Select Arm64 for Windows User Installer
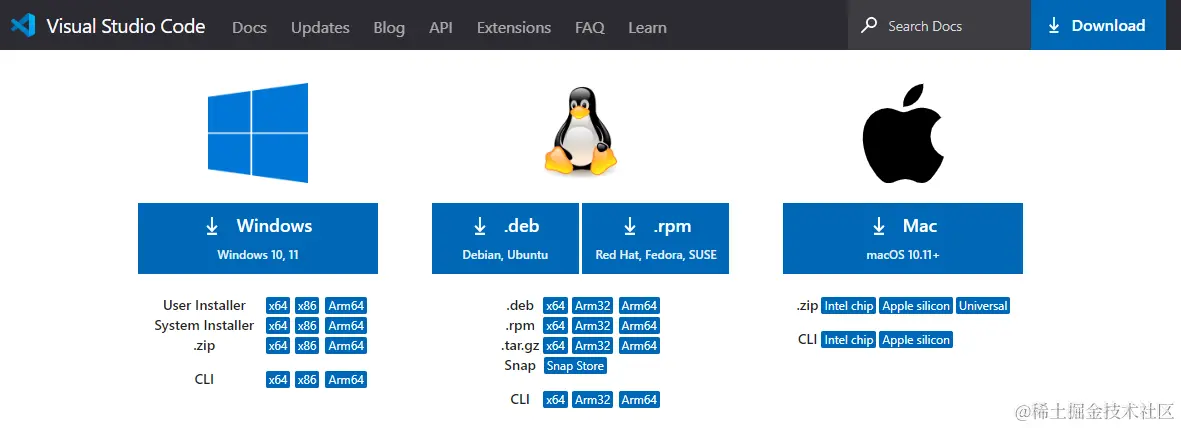The image size is (1181, 428). (346, 306)
